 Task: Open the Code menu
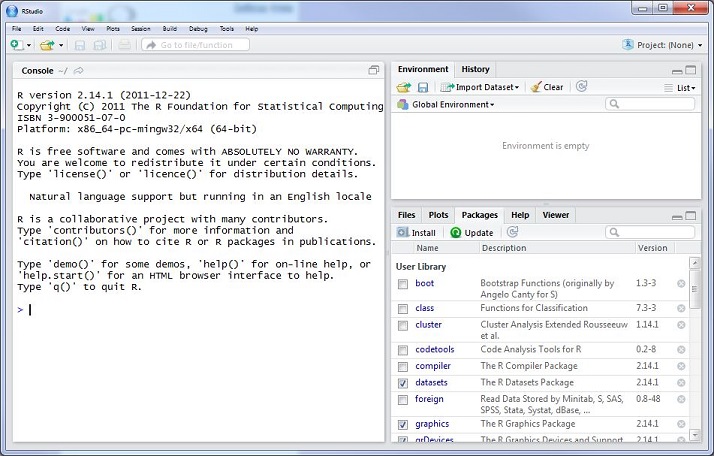pyautogui.click(x=63, y=29)
